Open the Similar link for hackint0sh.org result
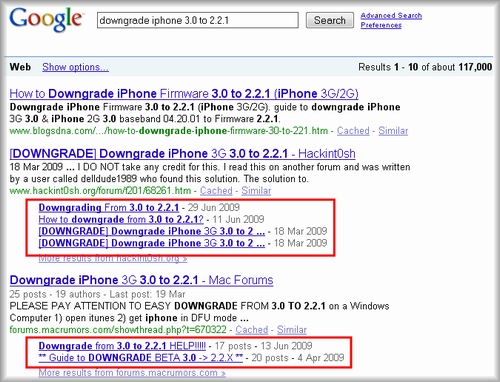Image resolution: width=500 pixels, height=382 pixels. (256, 191)
